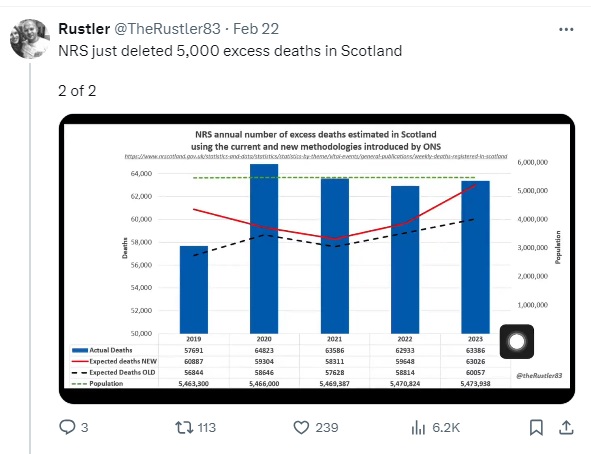
Task: Open the excess deaths chart image
Action: (x=317, y=259)
